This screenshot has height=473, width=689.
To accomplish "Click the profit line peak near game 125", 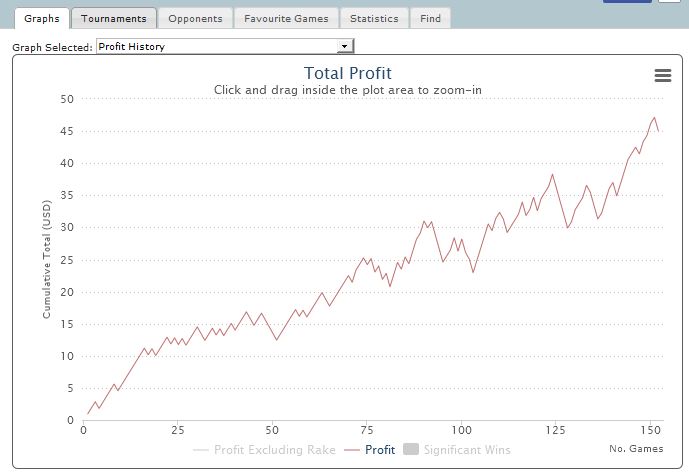I will tap(552, 175).
